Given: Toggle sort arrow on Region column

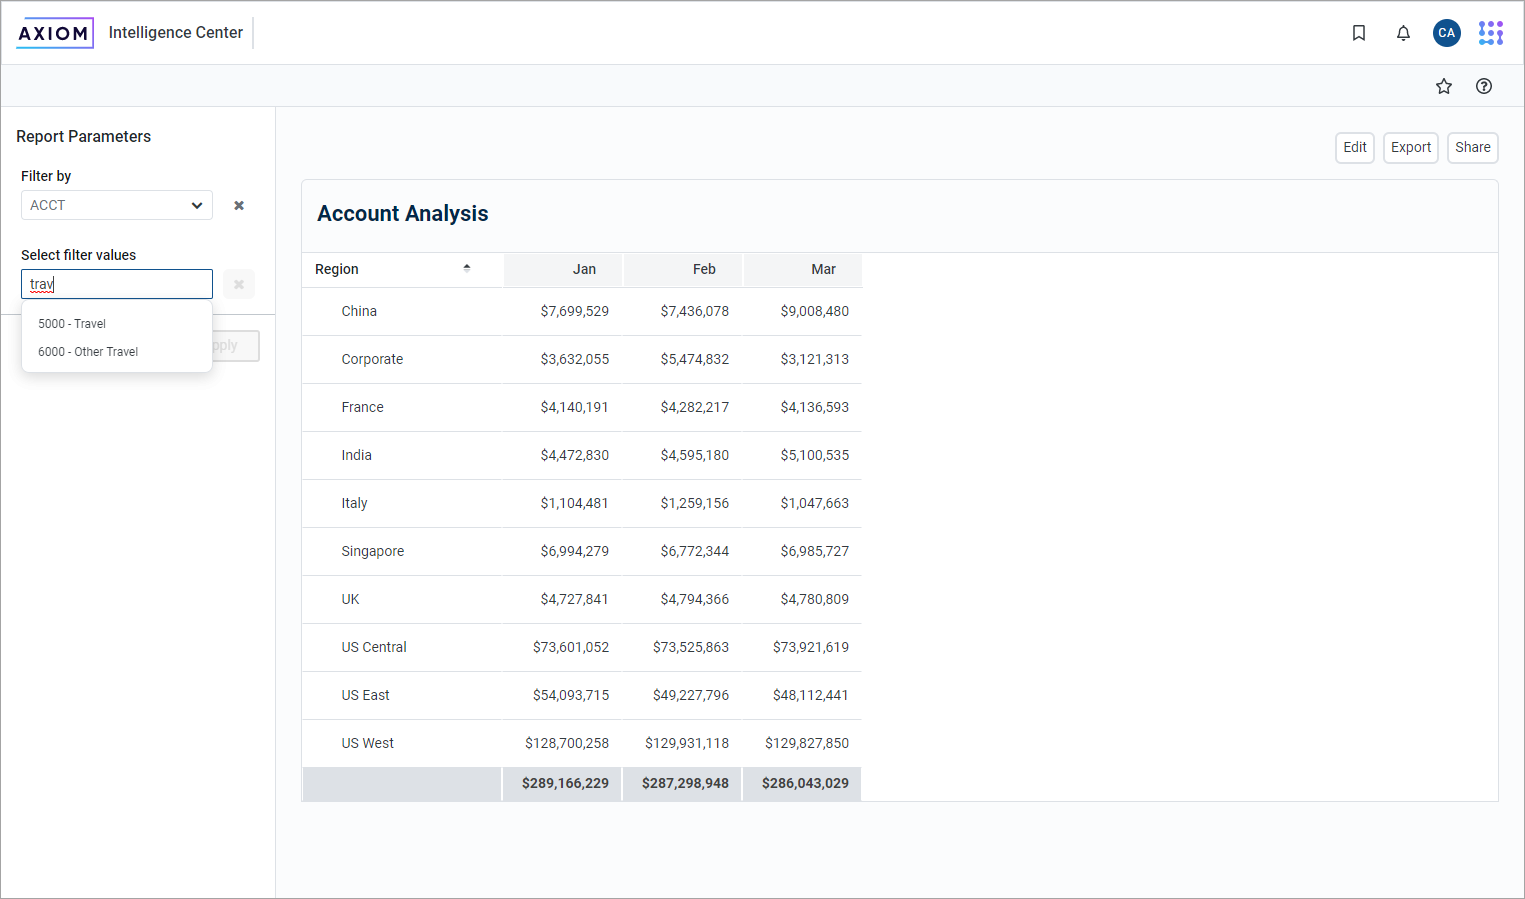Looking at the screenshot, I should (466, 268).
